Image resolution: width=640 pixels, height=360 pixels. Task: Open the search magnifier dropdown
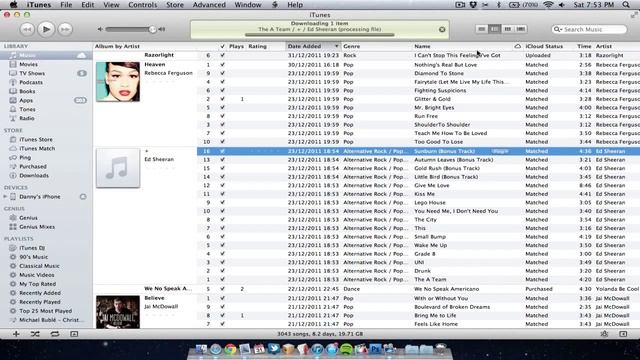(557, 29)
